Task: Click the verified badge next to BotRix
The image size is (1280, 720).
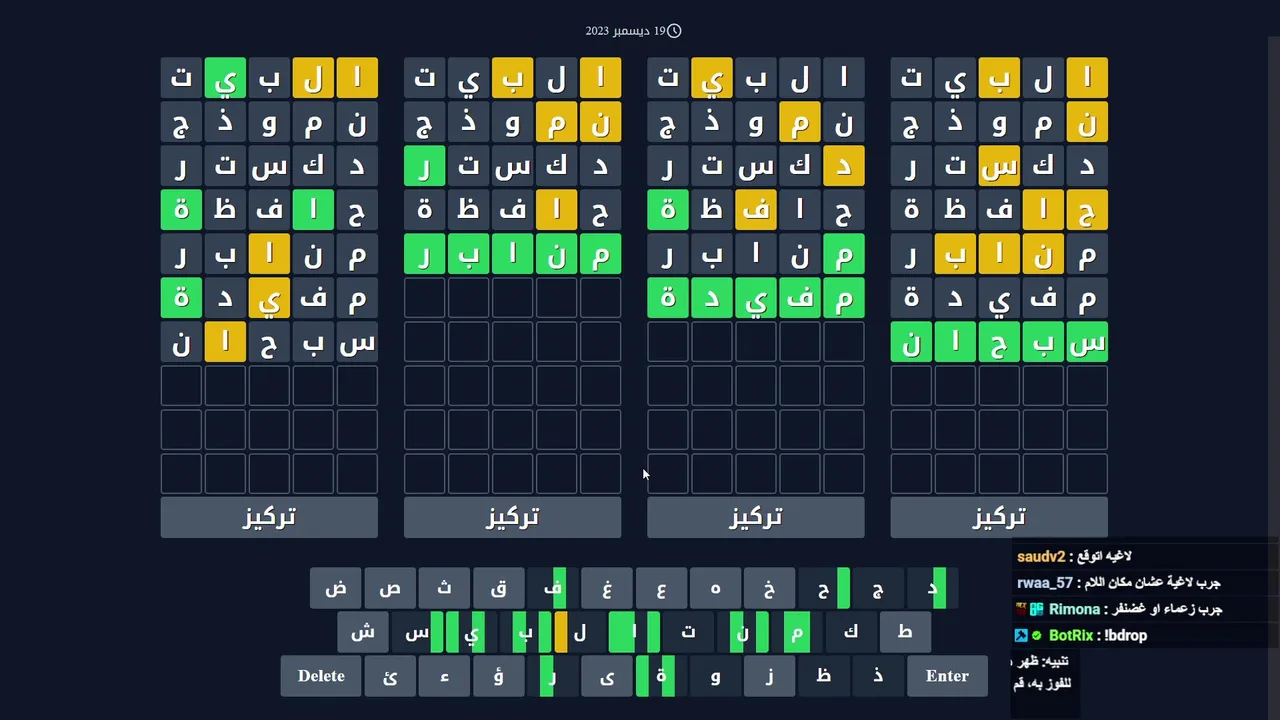Action: pyautogui.click(x=1037, y=635)
